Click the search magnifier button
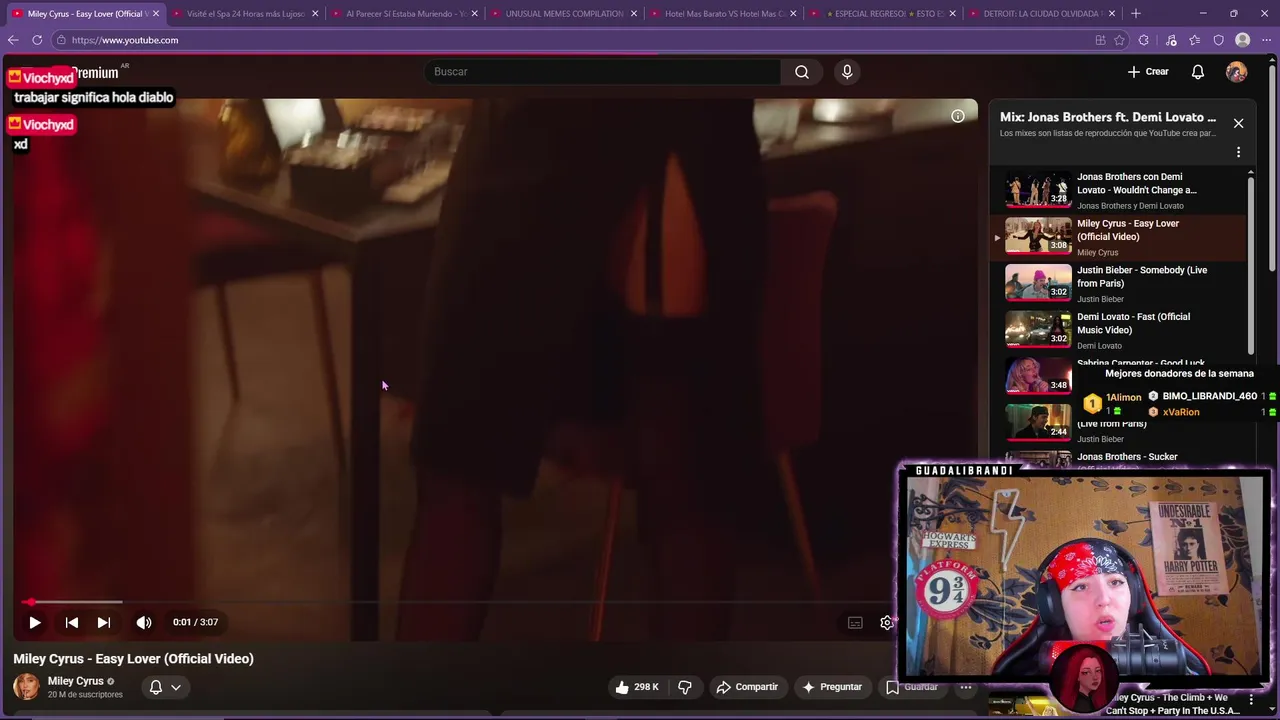Image resolution: width=1280 pixels, height=720 pixels. tap(802, 72)
